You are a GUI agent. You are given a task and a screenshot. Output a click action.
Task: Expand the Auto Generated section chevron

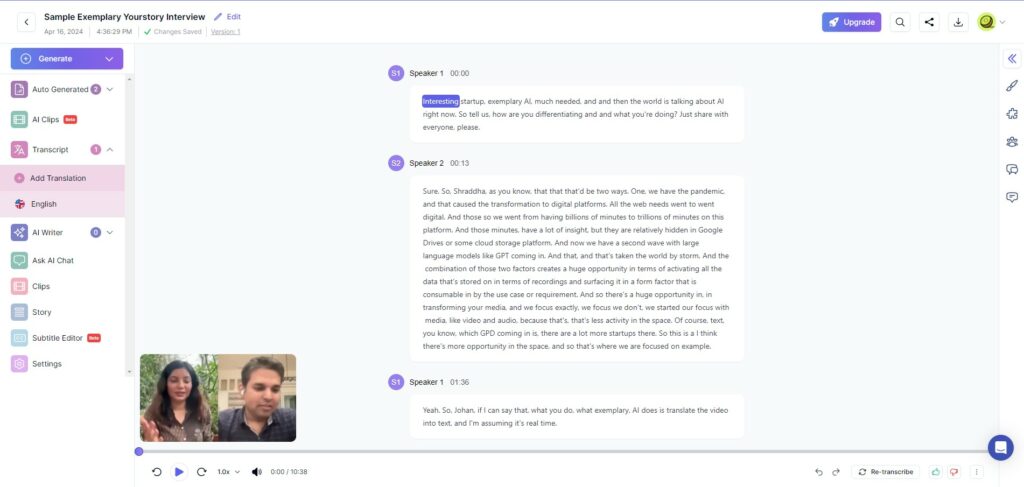[110, 89]
